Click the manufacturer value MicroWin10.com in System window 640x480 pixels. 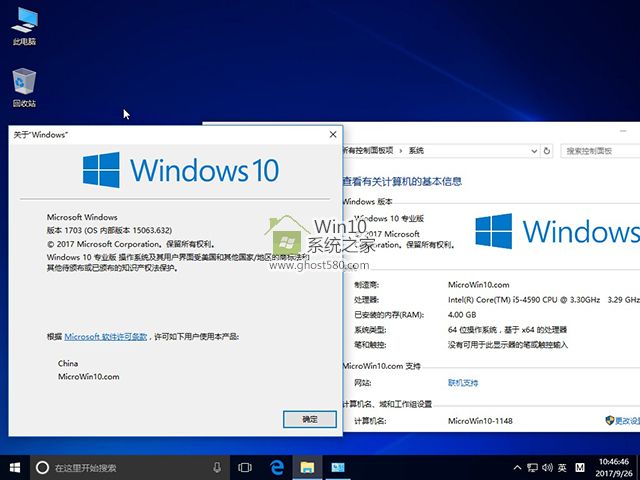click(x=478, y=284)
